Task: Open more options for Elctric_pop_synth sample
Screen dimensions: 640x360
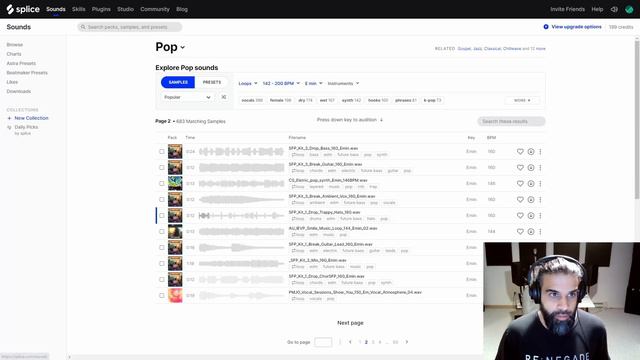Action: click(x=540, y=183)
